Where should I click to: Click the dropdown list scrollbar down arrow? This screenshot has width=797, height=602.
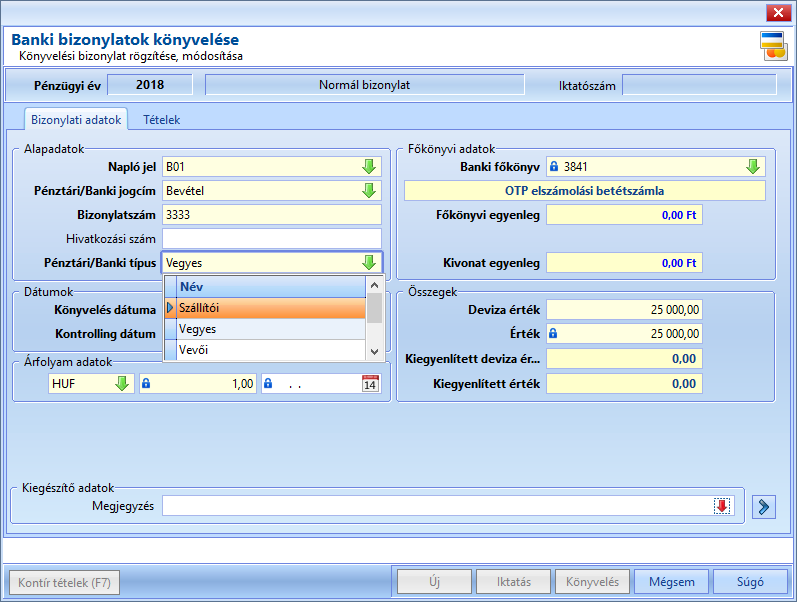[x=375, y=352]
